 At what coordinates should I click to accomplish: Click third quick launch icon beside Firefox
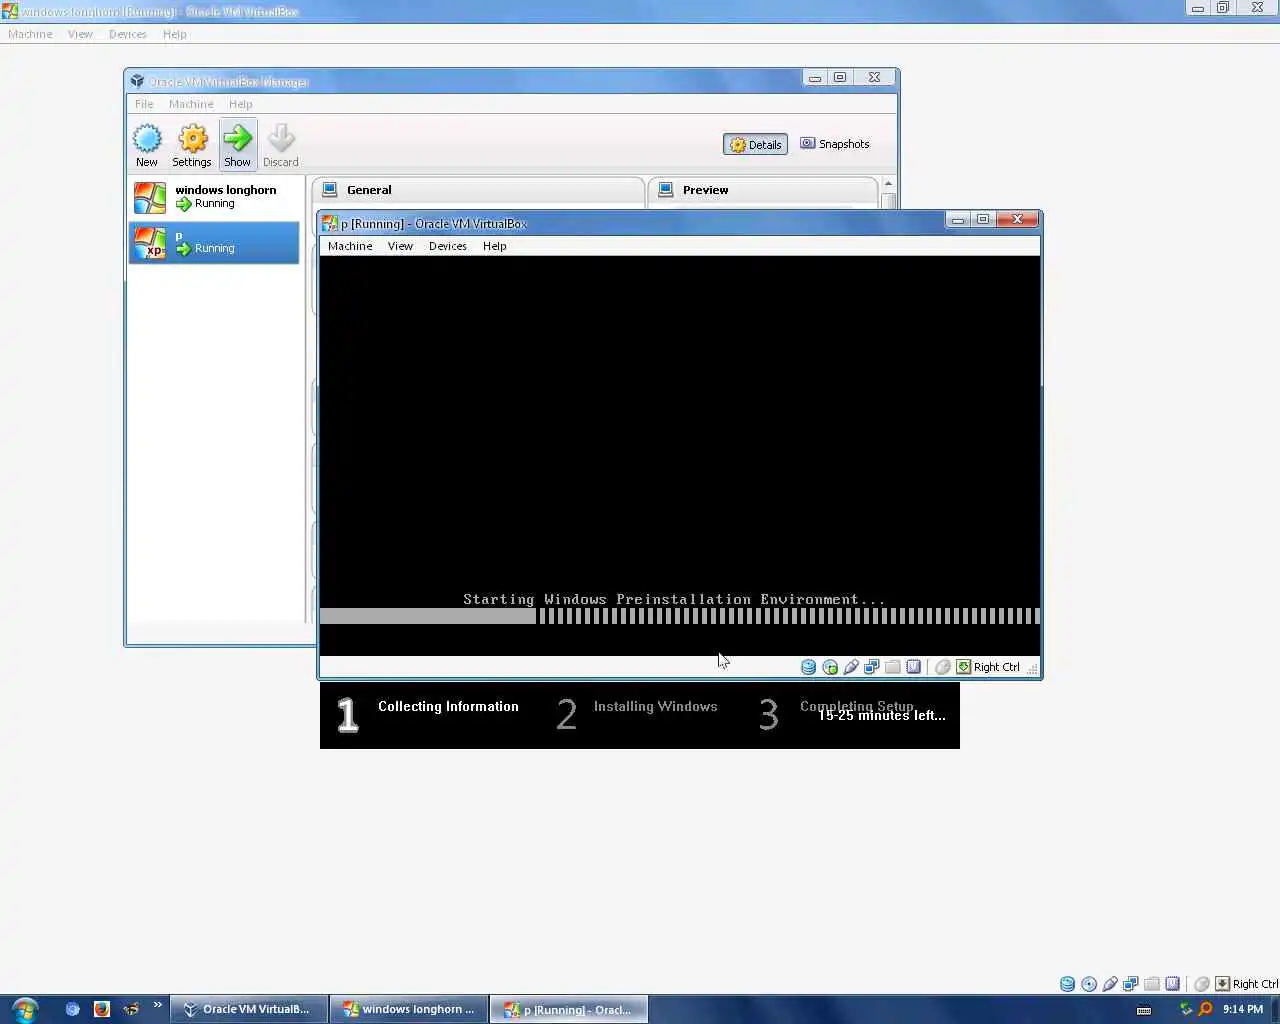131,1009
